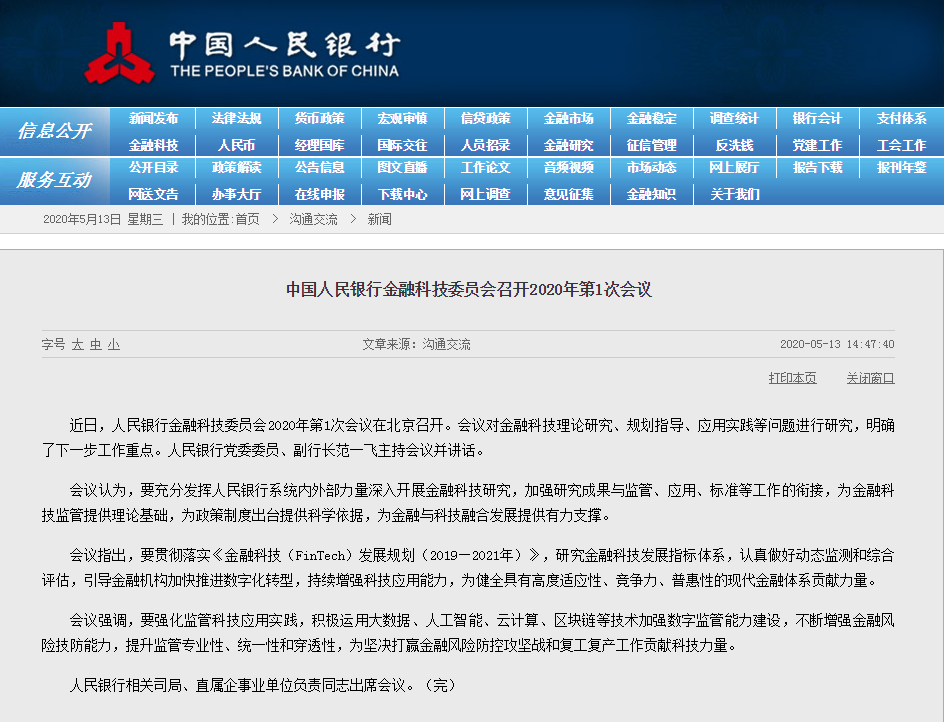Open 工会工作 menu item
Image resolution: width=948 pixels, height=722 pixels.
tap(901, 145)
